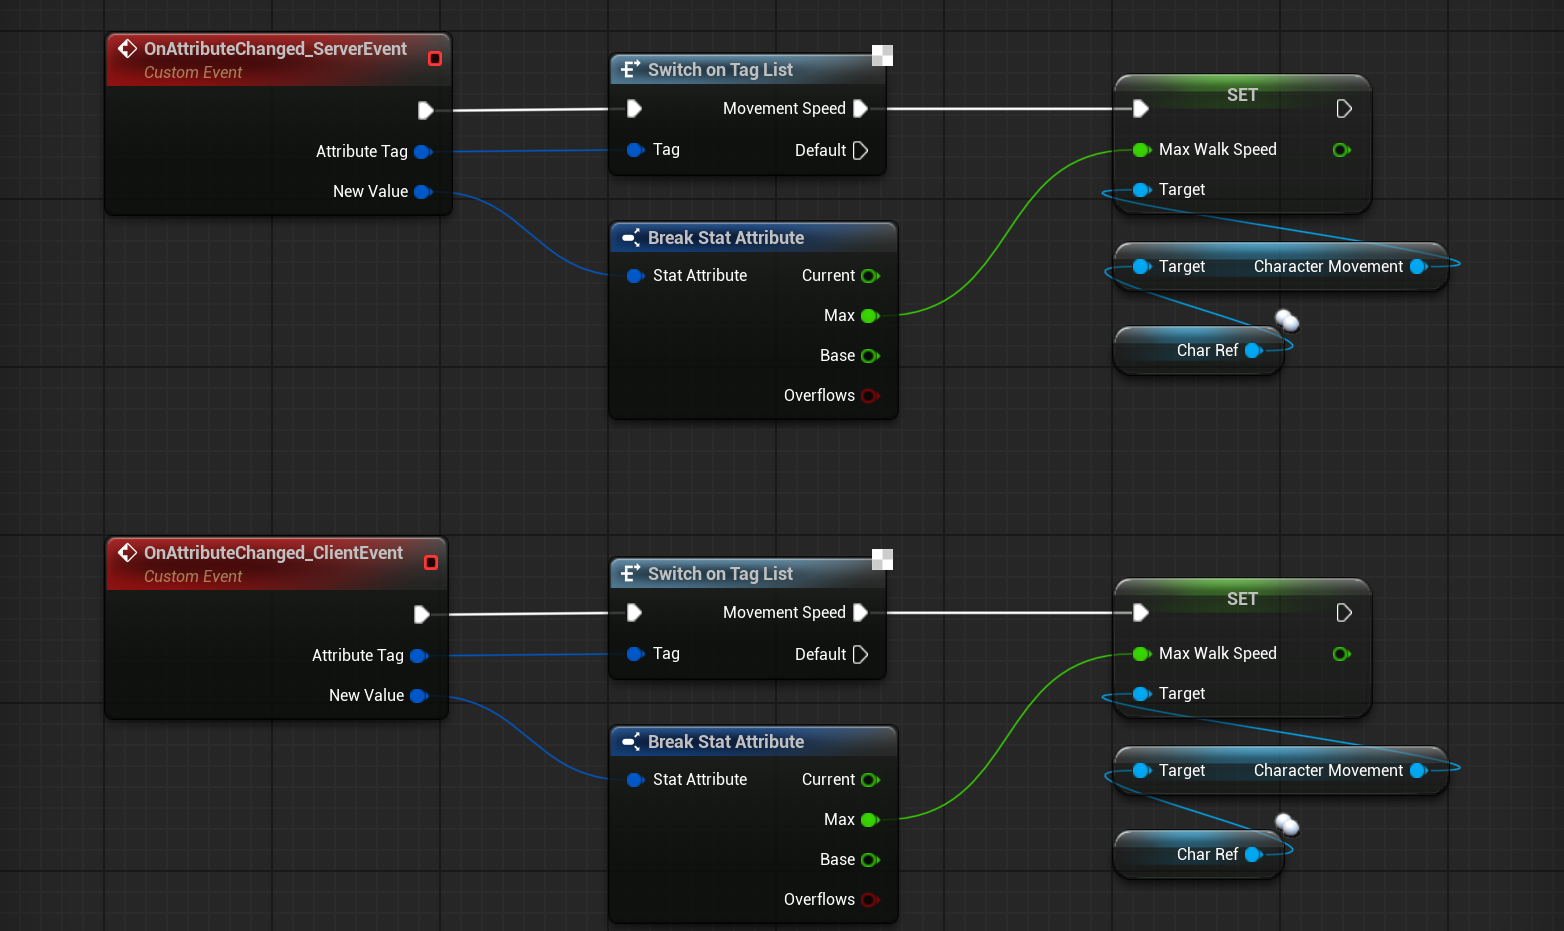The width and height of the screenshot is (1564, 931).
Task: Click the break-struct icon on the upper Break Stat Attribute node
Action: 632,237
